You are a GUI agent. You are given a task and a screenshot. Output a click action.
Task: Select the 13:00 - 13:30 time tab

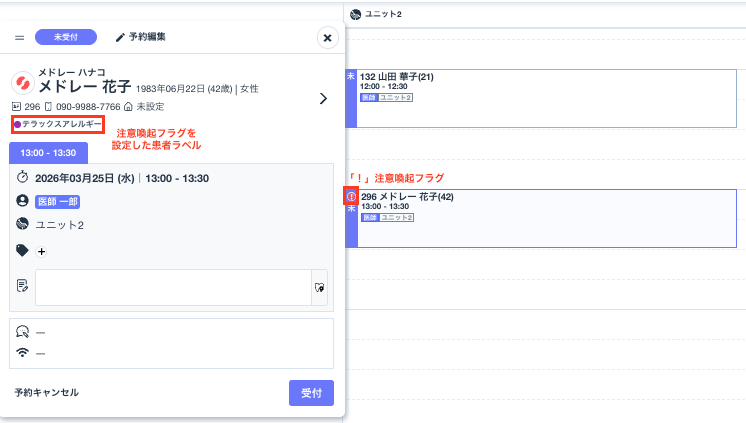point(48,153)
